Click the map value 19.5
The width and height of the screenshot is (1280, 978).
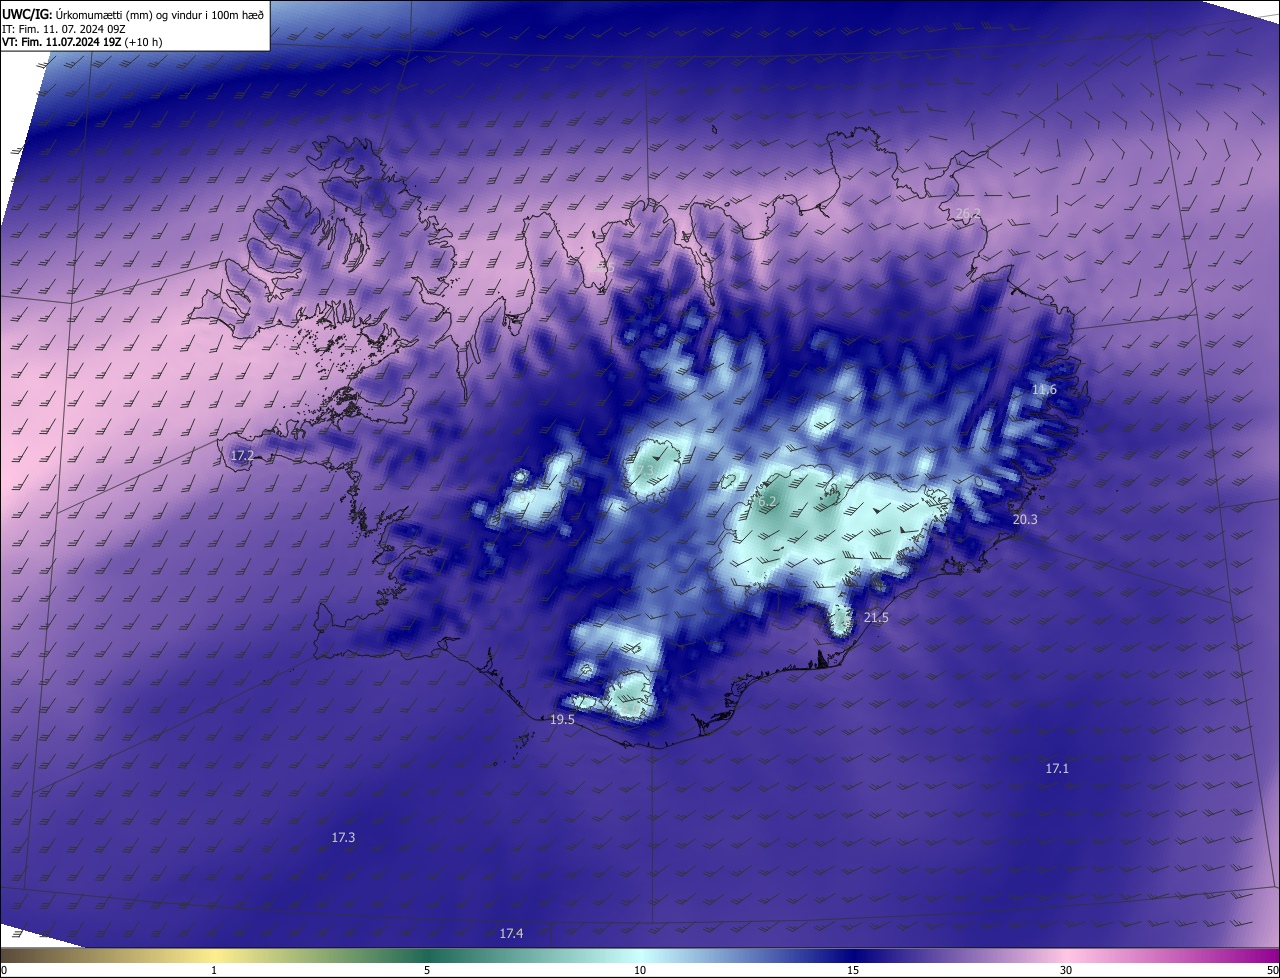click(x=562, y=719)
